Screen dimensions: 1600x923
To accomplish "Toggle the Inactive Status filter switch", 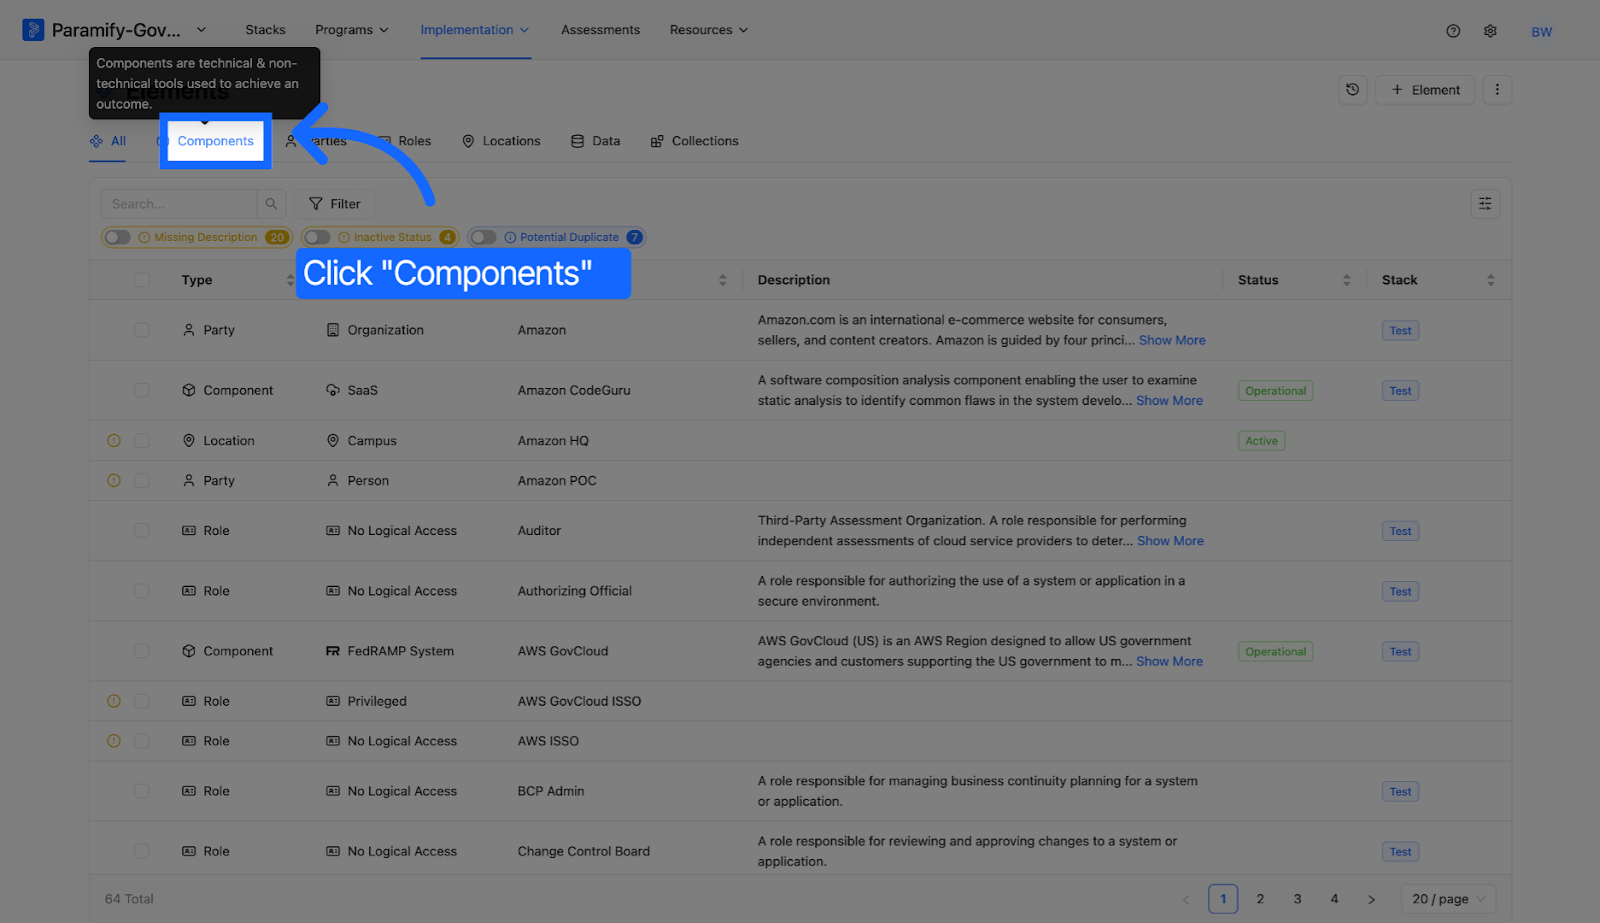I will pyautogui.click(x=317, y=238).
